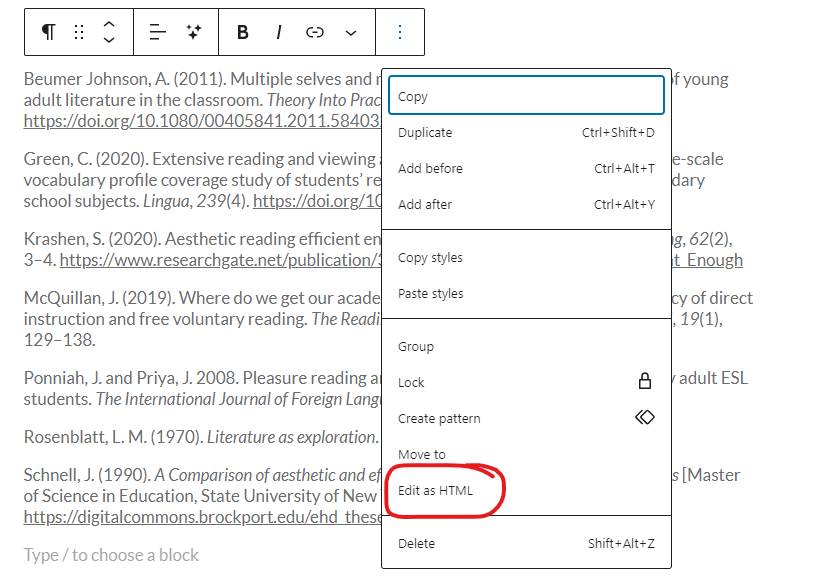Click the drag handle icon in toolbar

(79, 32)
